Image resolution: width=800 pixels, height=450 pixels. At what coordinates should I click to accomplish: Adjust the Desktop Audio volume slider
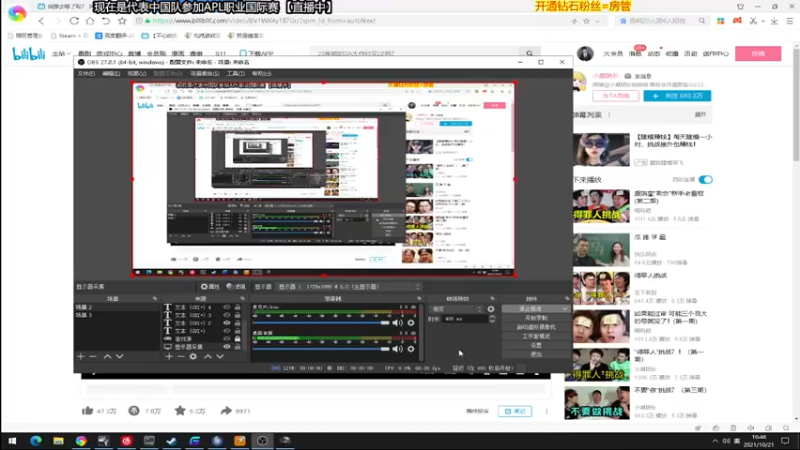tap(321, 349)
